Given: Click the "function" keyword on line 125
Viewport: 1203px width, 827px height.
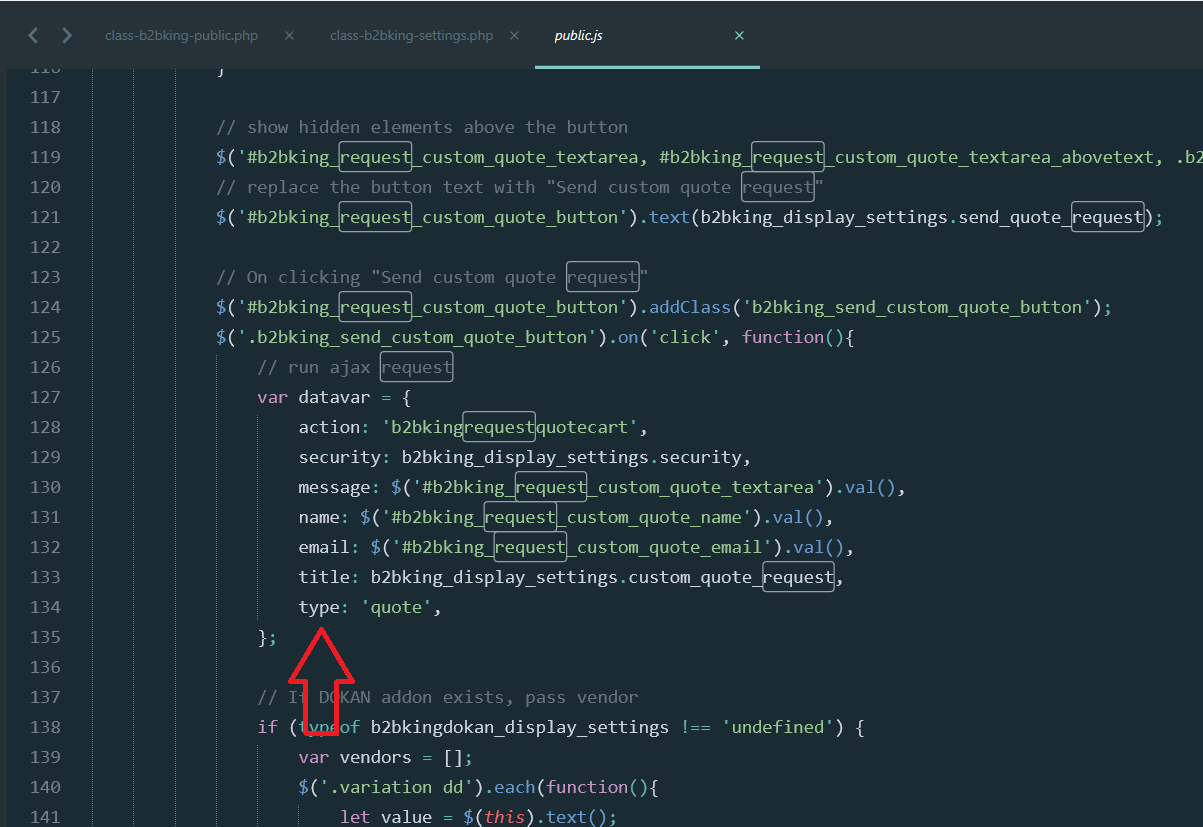Looking at the screenshot, I should pyautogui.click(x=784, y=337).
